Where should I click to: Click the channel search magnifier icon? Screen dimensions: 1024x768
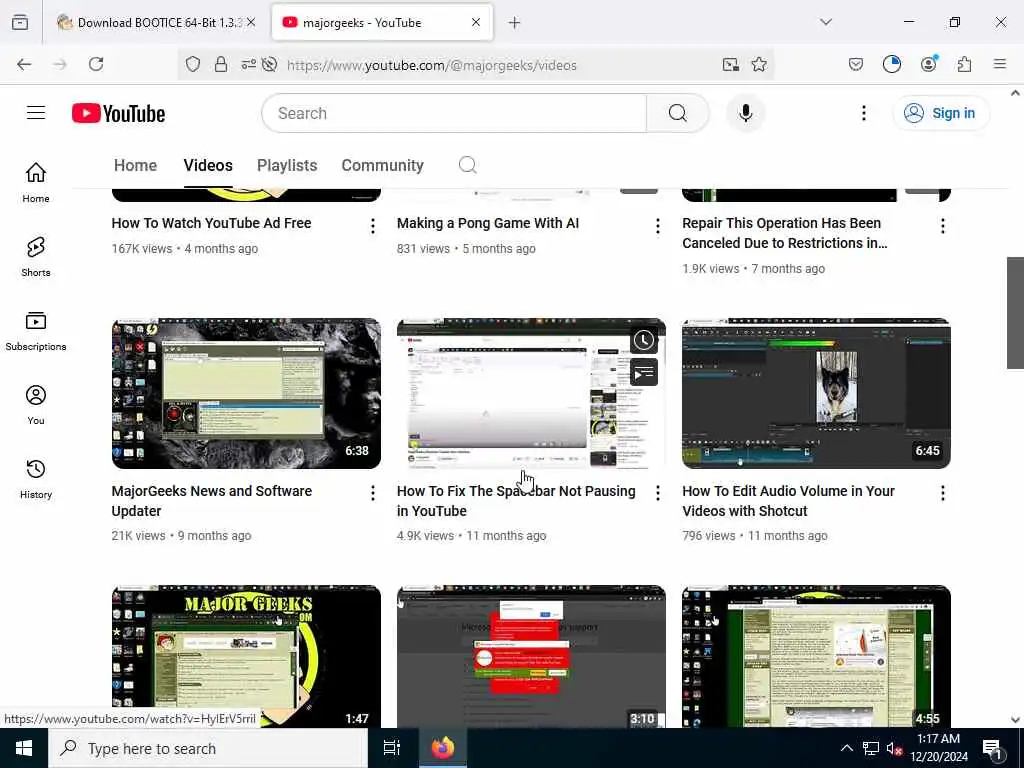click(468, 165)
